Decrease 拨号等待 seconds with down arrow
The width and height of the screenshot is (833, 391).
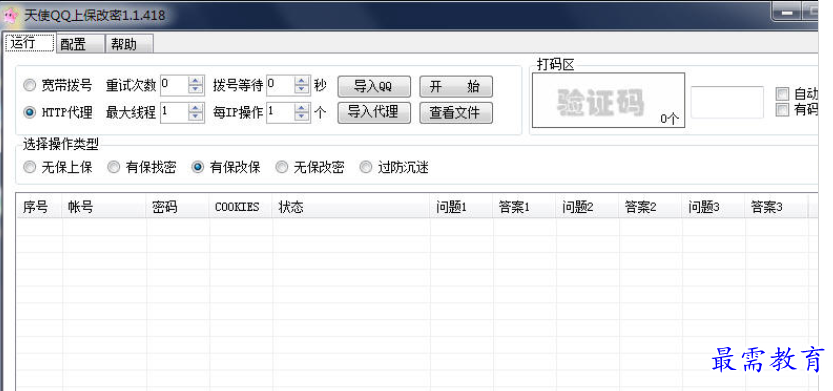pyautogui.click(x=302, y=89)
